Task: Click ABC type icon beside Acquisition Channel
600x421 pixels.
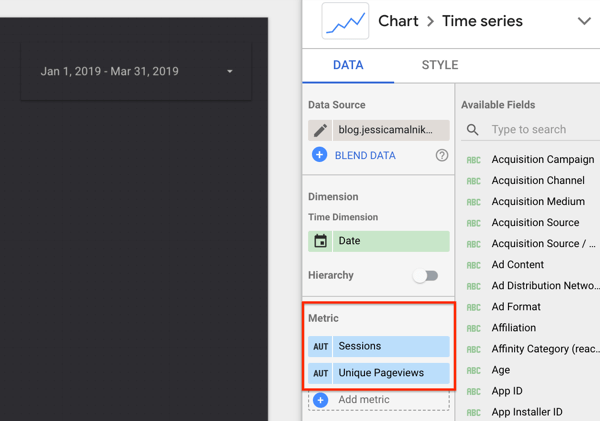Action: [473, 181]
